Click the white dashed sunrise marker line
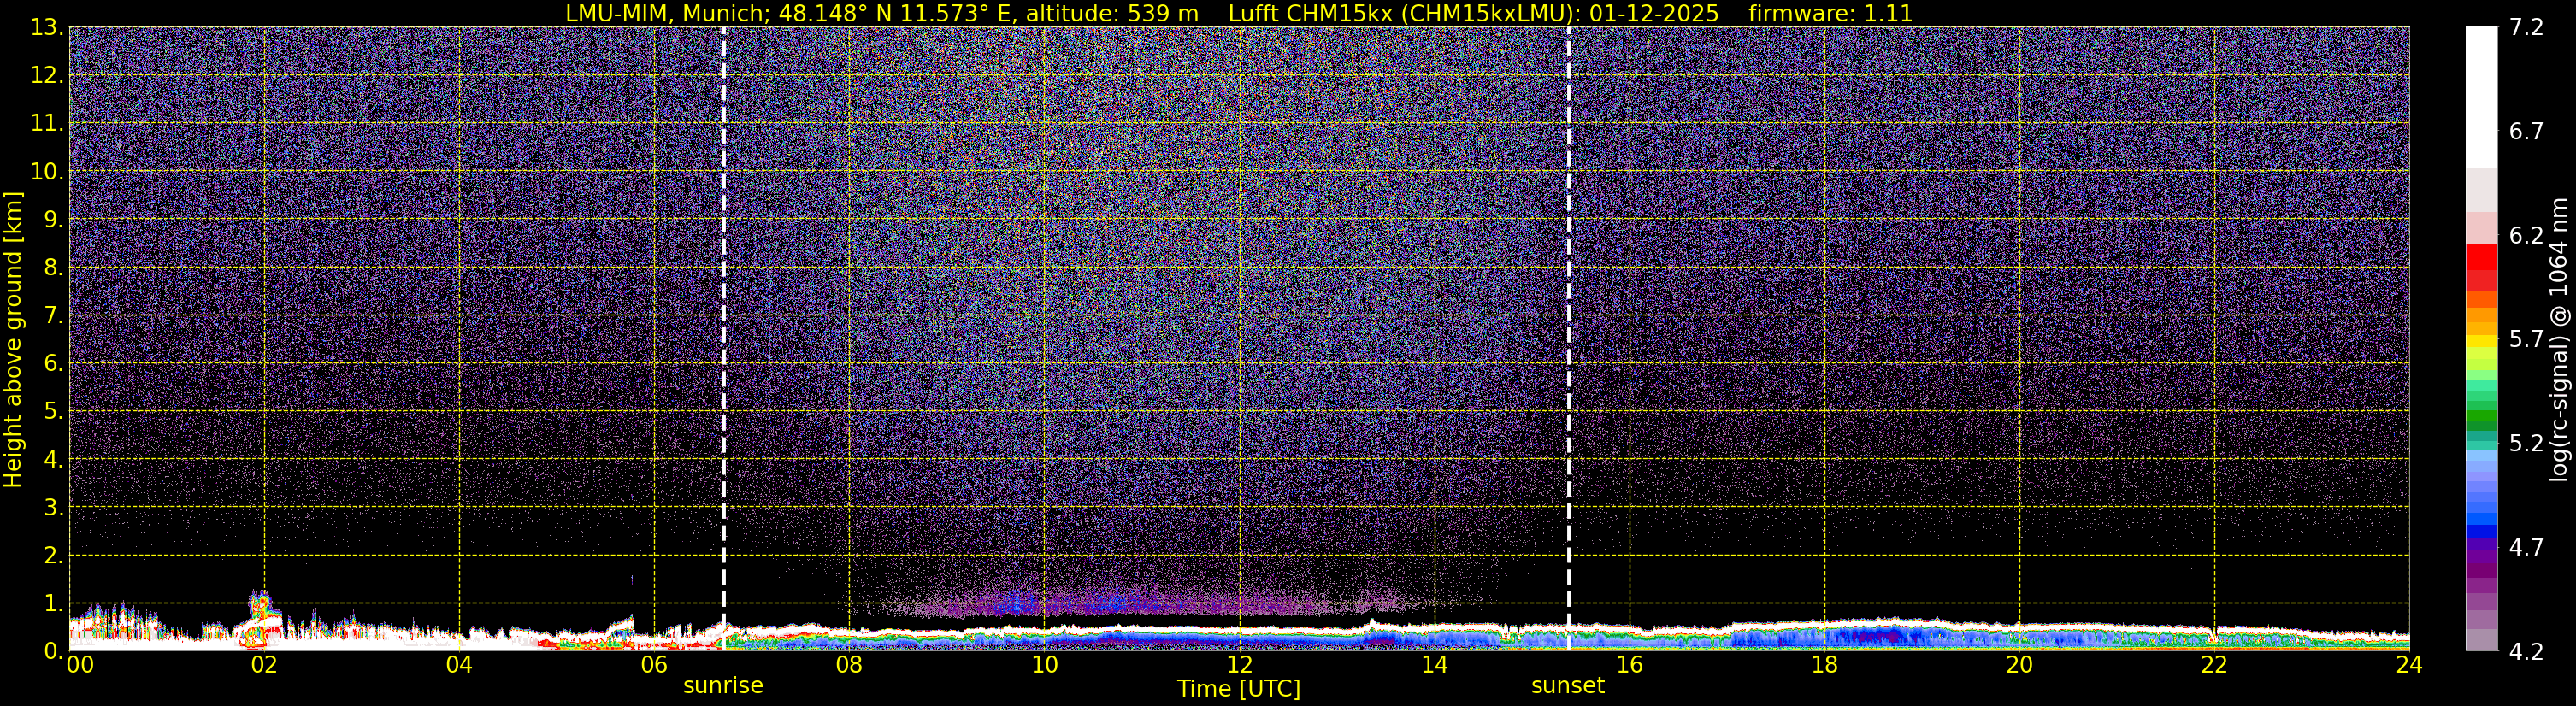 tap(723, 338)
